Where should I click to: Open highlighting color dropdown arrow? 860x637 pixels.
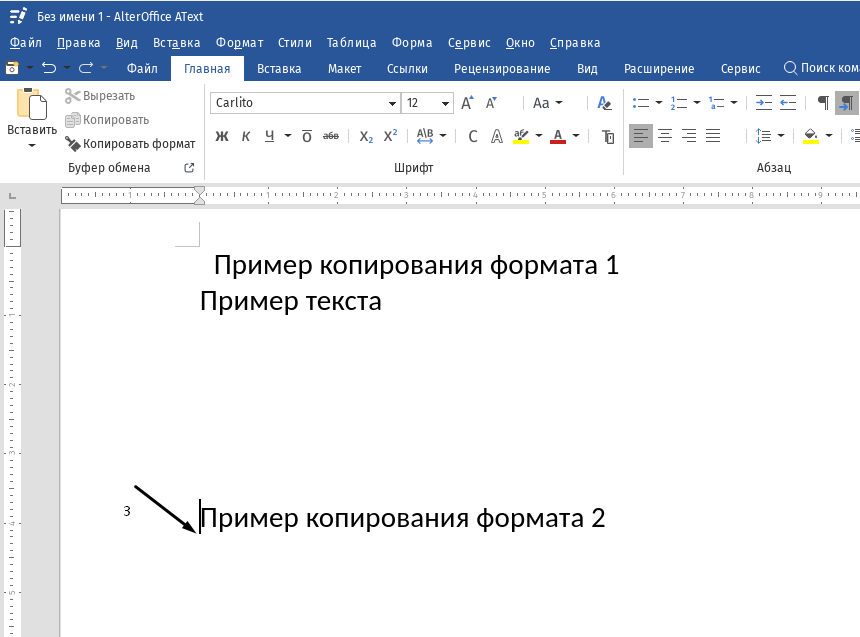click(539, 136)
